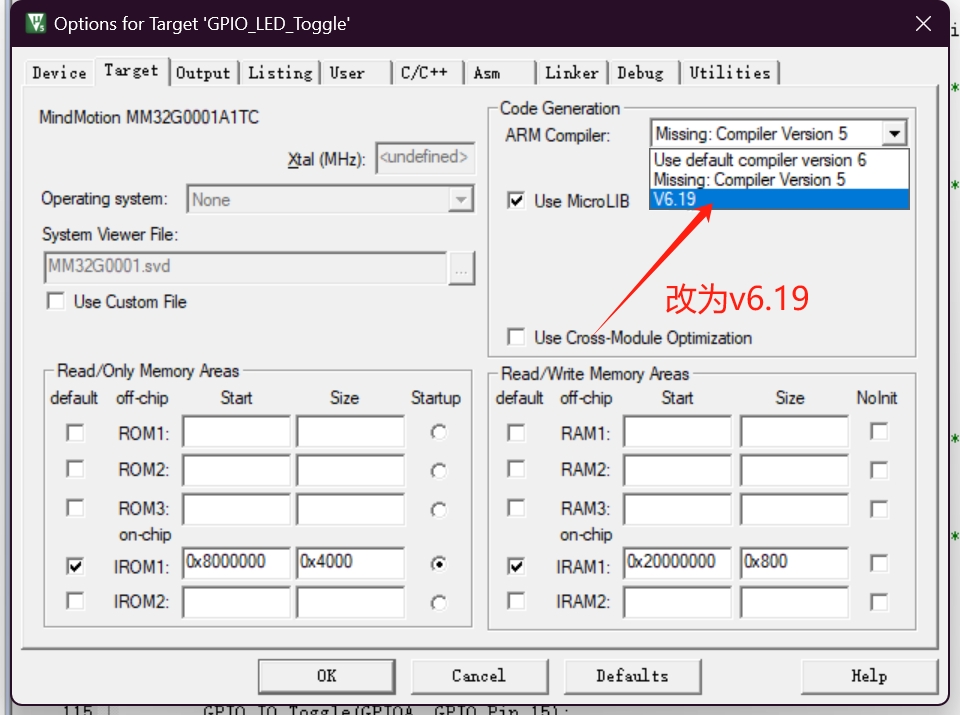The height and width of the screenshot is (715, 960).
Task: Toggle the Use MicroLIB checkbox
Action: [x=516, y=201]
